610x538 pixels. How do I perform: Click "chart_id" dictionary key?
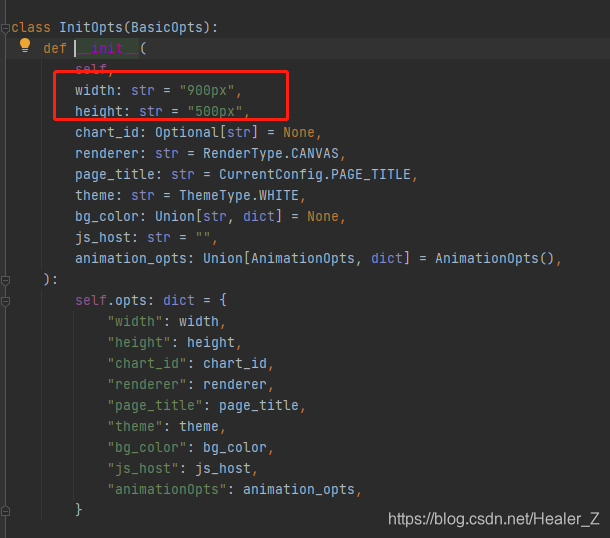(147, 363)
